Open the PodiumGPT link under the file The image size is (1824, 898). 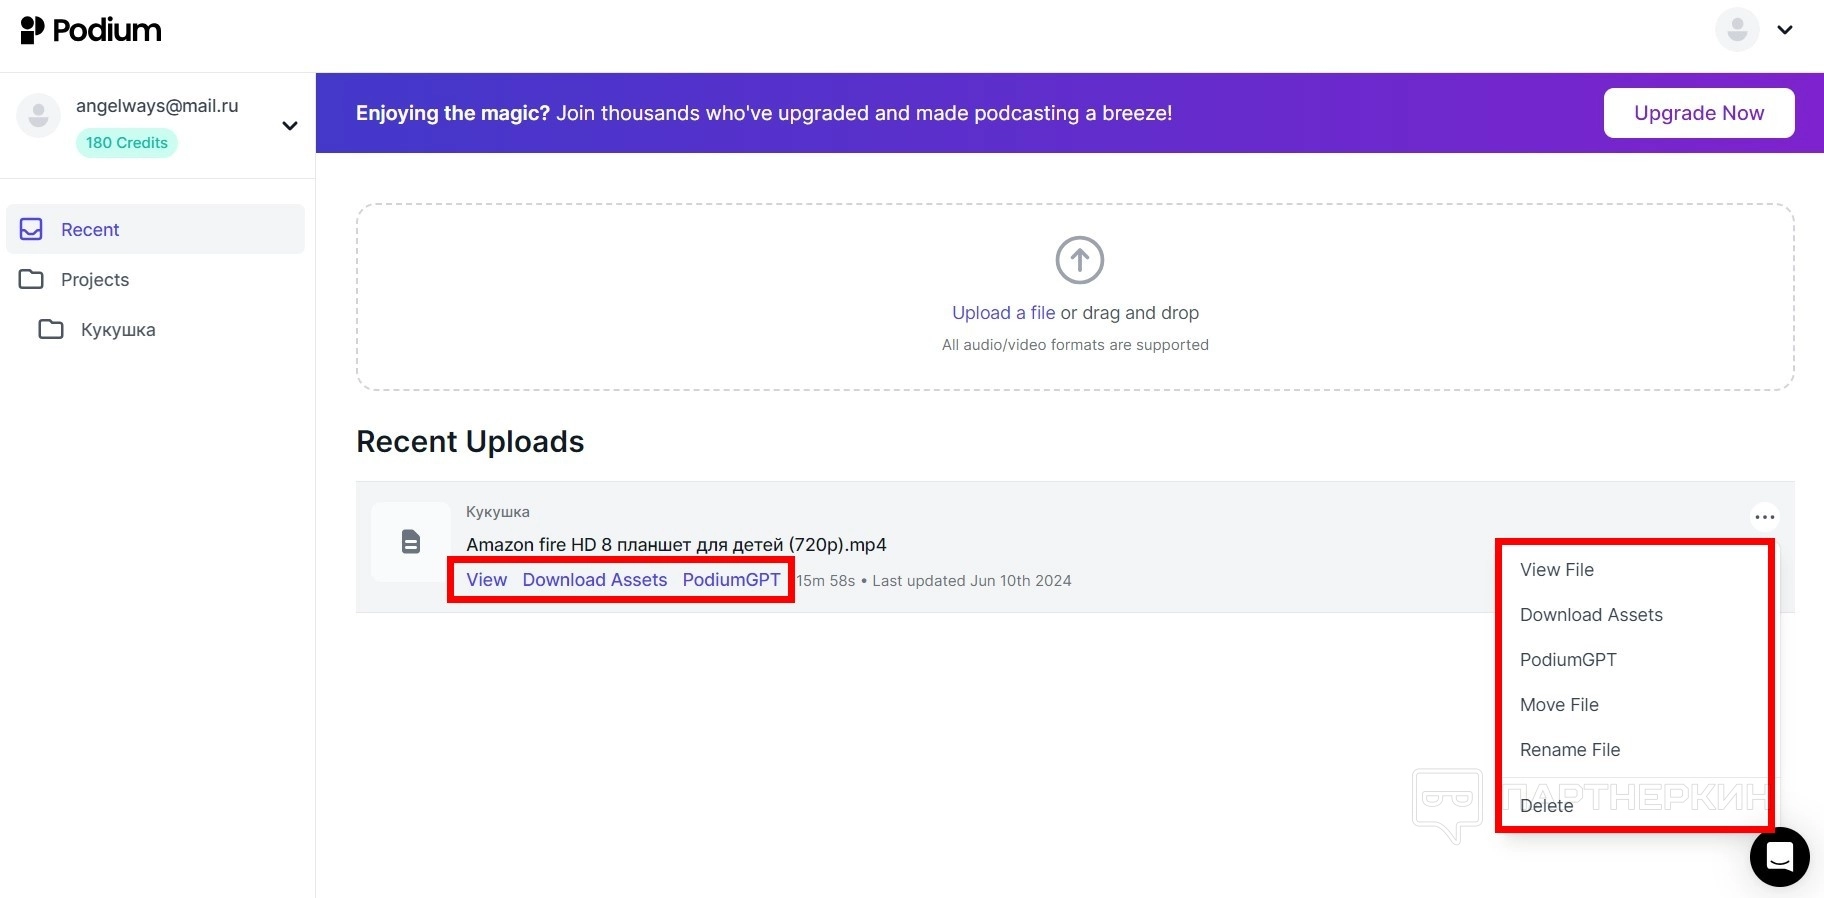tap(731, 580)
